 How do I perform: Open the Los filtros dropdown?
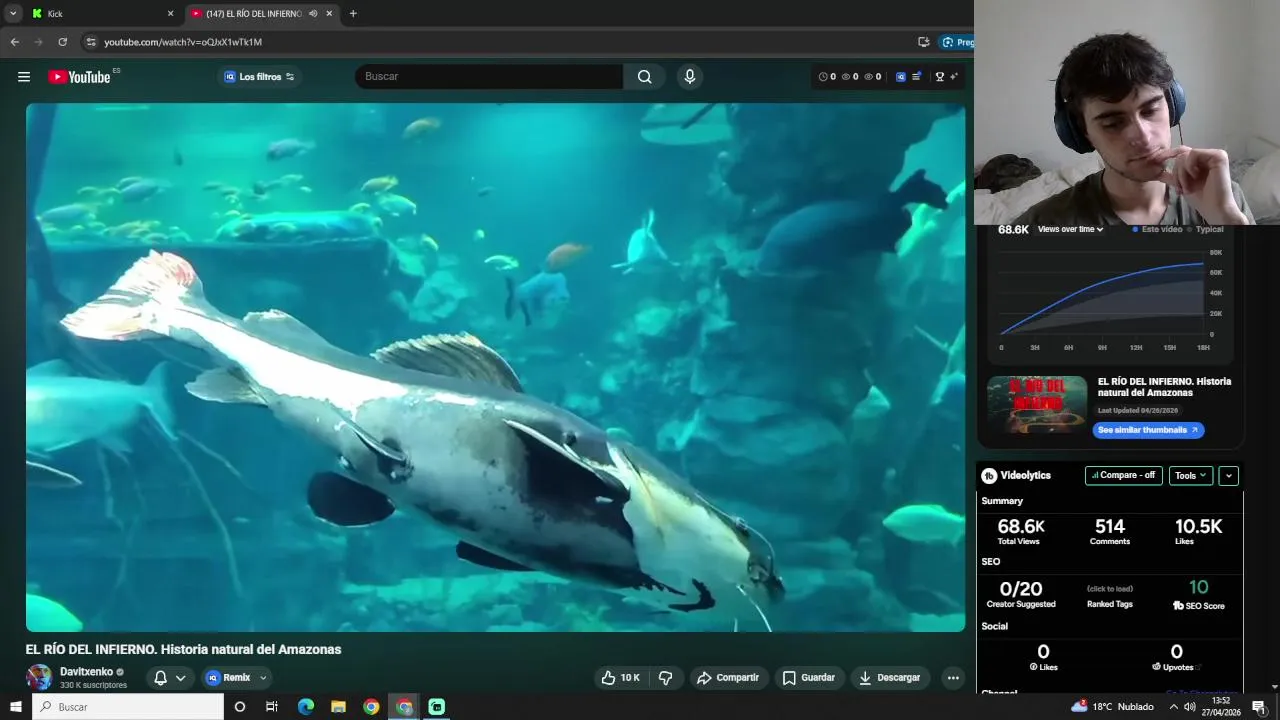coord(260,77)
